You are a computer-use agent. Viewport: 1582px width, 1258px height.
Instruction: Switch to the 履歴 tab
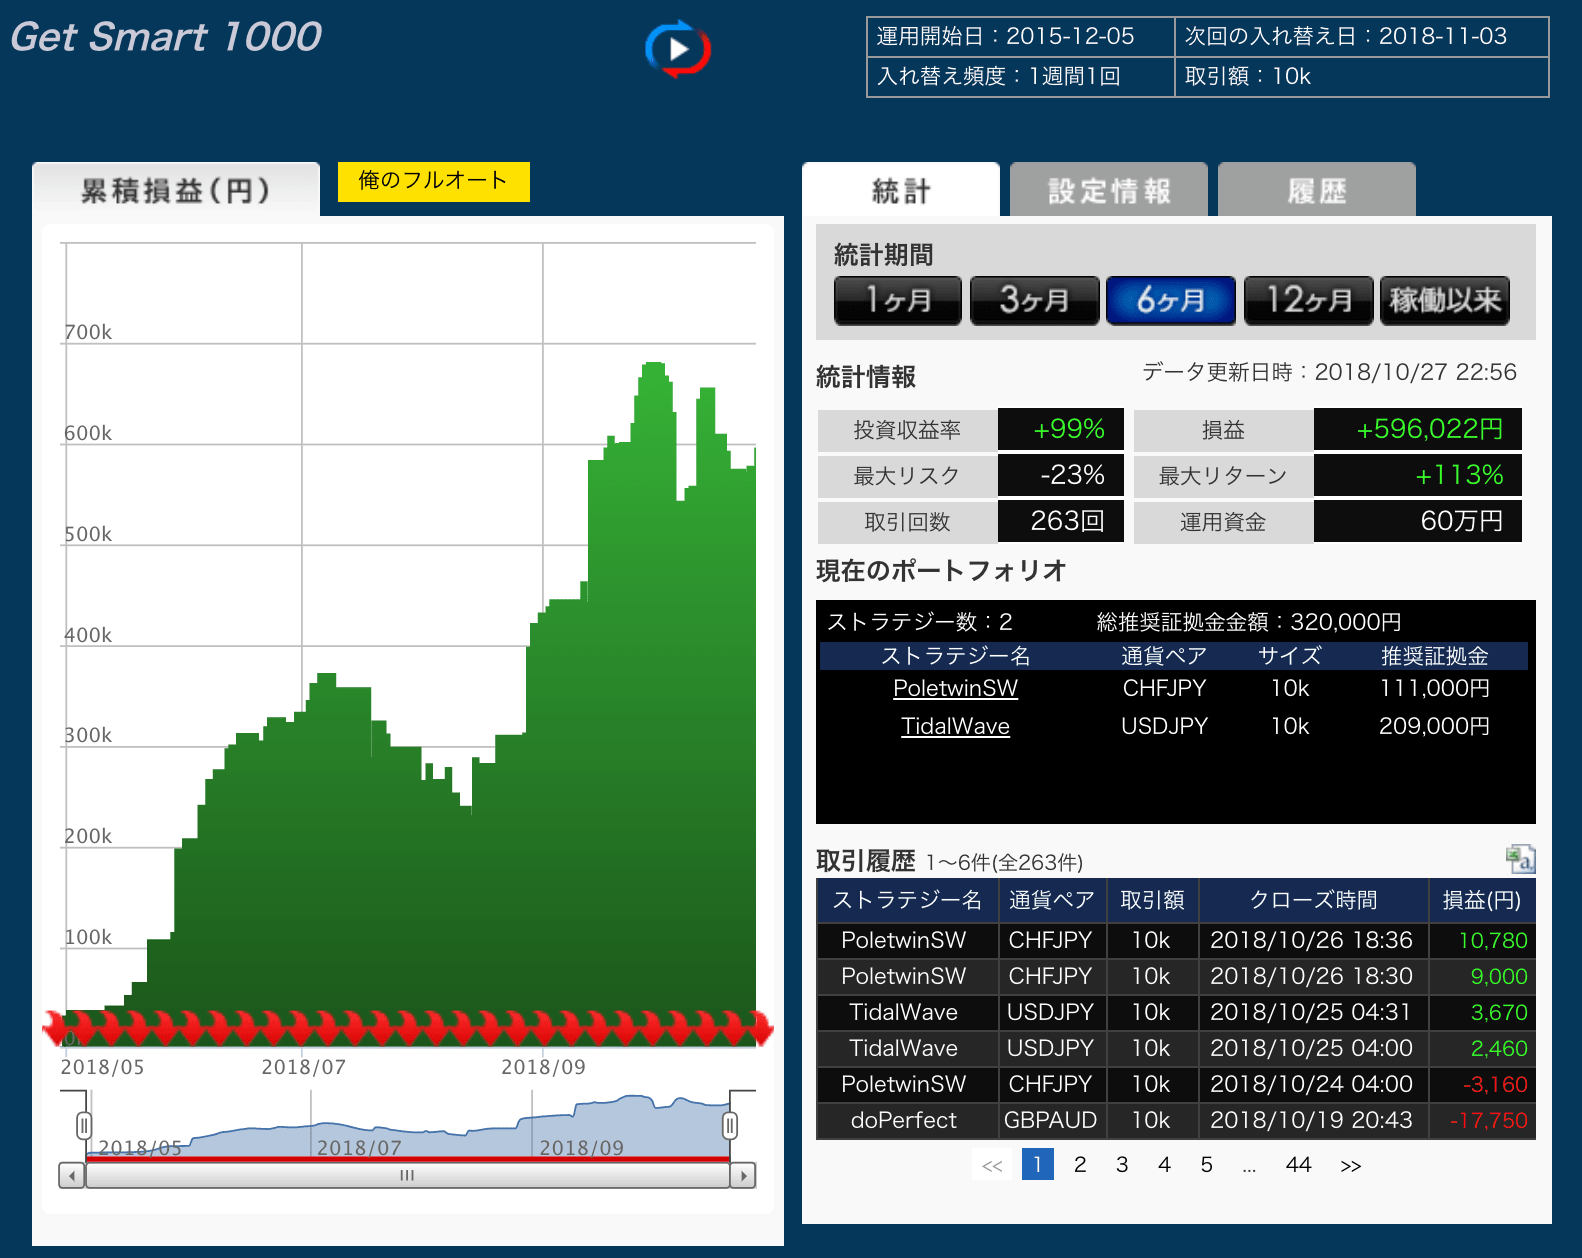click(1317, 190)
